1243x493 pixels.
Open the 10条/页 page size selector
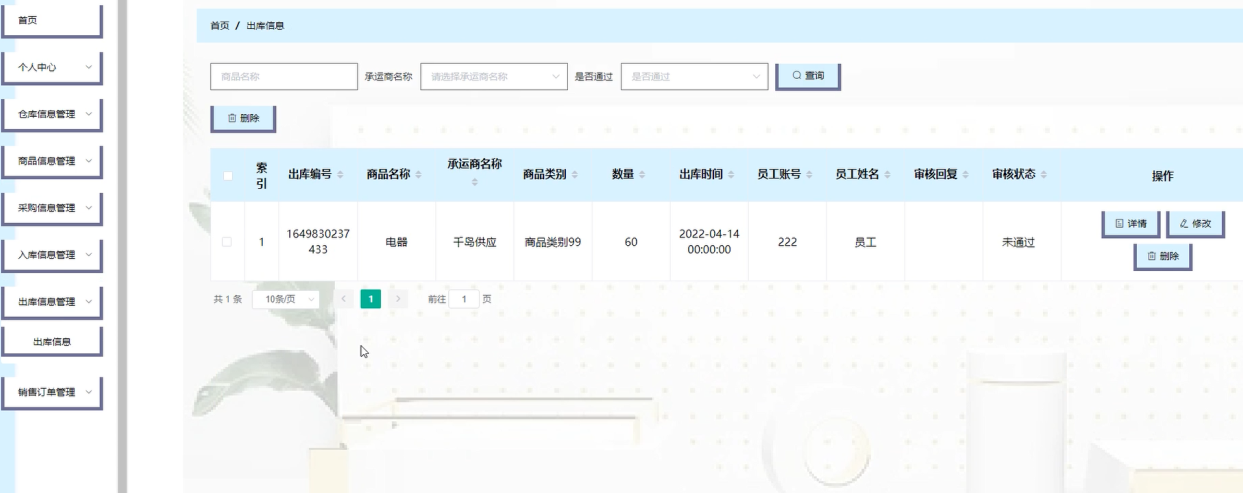tap(285, 298)
